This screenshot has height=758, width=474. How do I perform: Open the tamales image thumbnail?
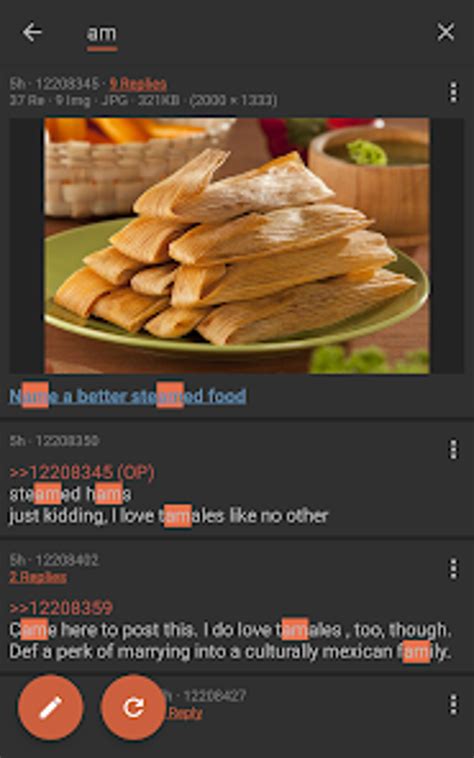(237, 246)
